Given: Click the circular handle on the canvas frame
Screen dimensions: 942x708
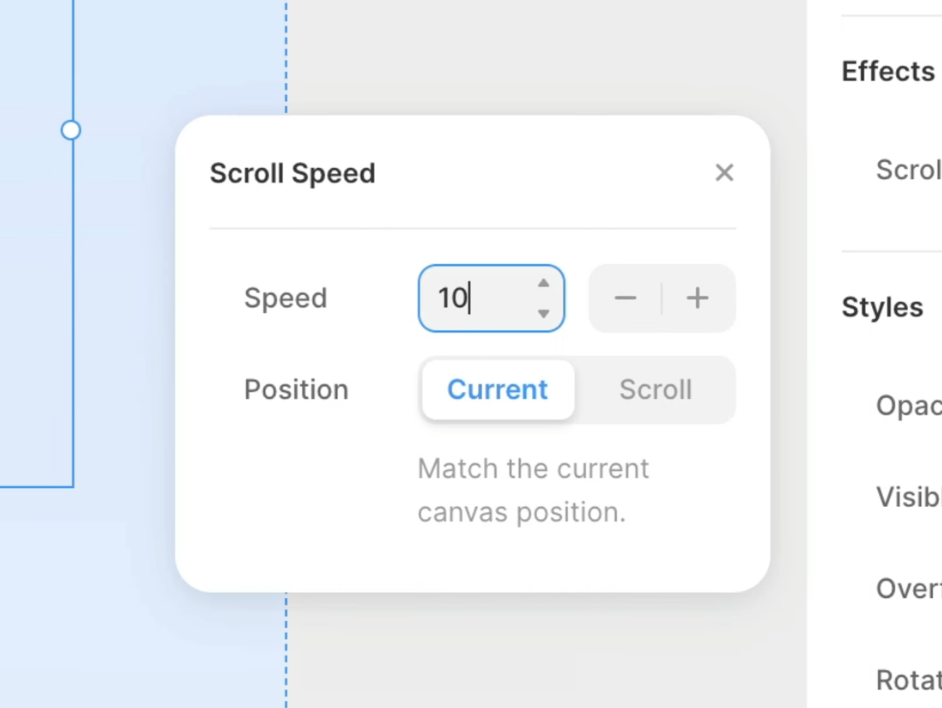Looking at the screenshot, I should [70, 130].
